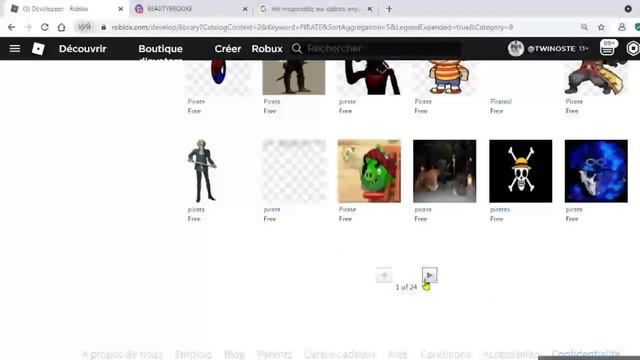Click the Roblox logo icon
The image size is (640, 360).
pyautogui.click(x=38, y=49)
